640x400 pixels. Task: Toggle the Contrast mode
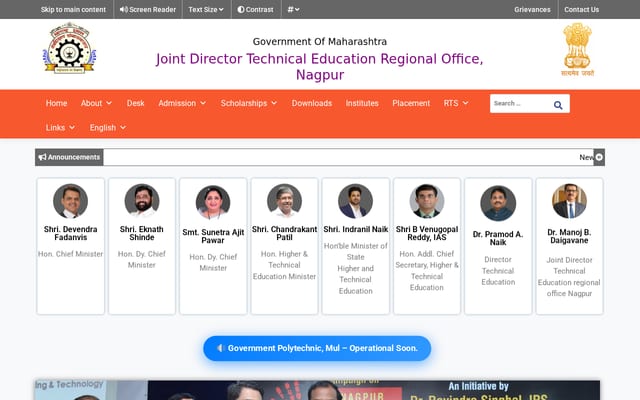256,9
